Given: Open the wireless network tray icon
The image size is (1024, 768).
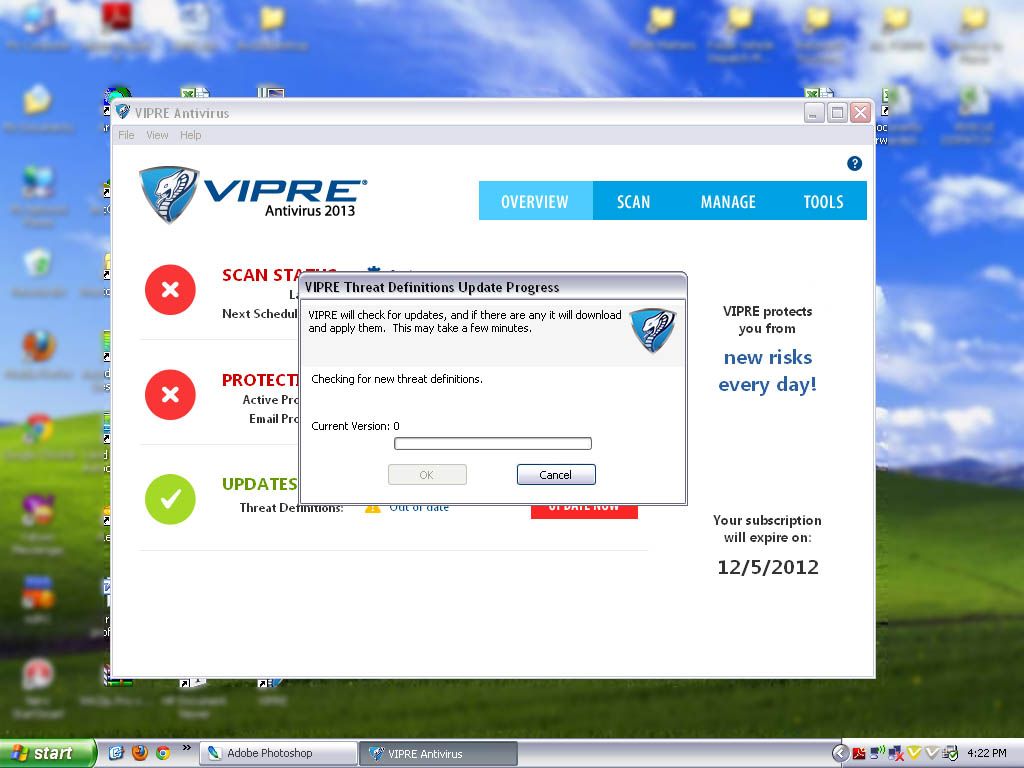Looking at the screenshot, I should (x=877, y=754).
